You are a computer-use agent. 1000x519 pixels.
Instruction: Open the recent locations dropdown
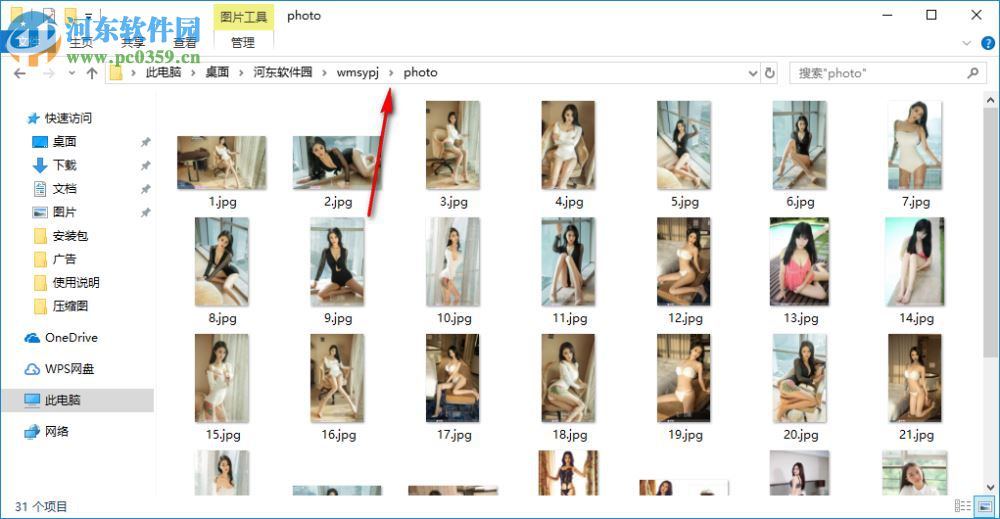click(x=71, y=73)
